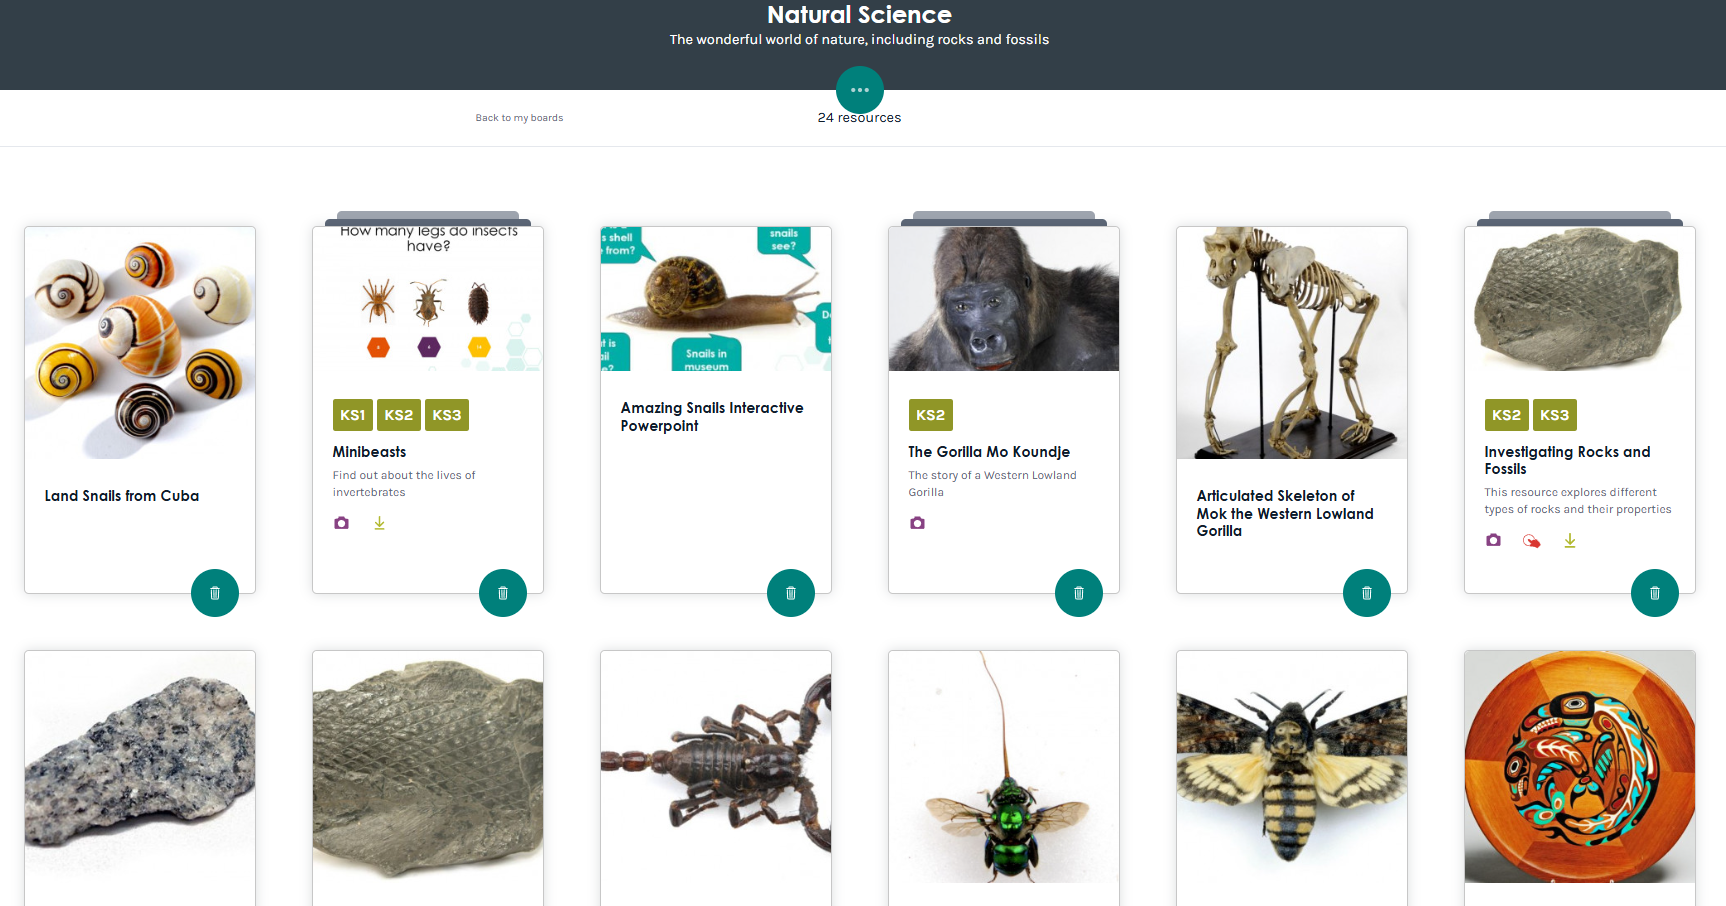
Task: Click download arrow under Investigating Rocks and Fossils
Action: click(1570, 540)
